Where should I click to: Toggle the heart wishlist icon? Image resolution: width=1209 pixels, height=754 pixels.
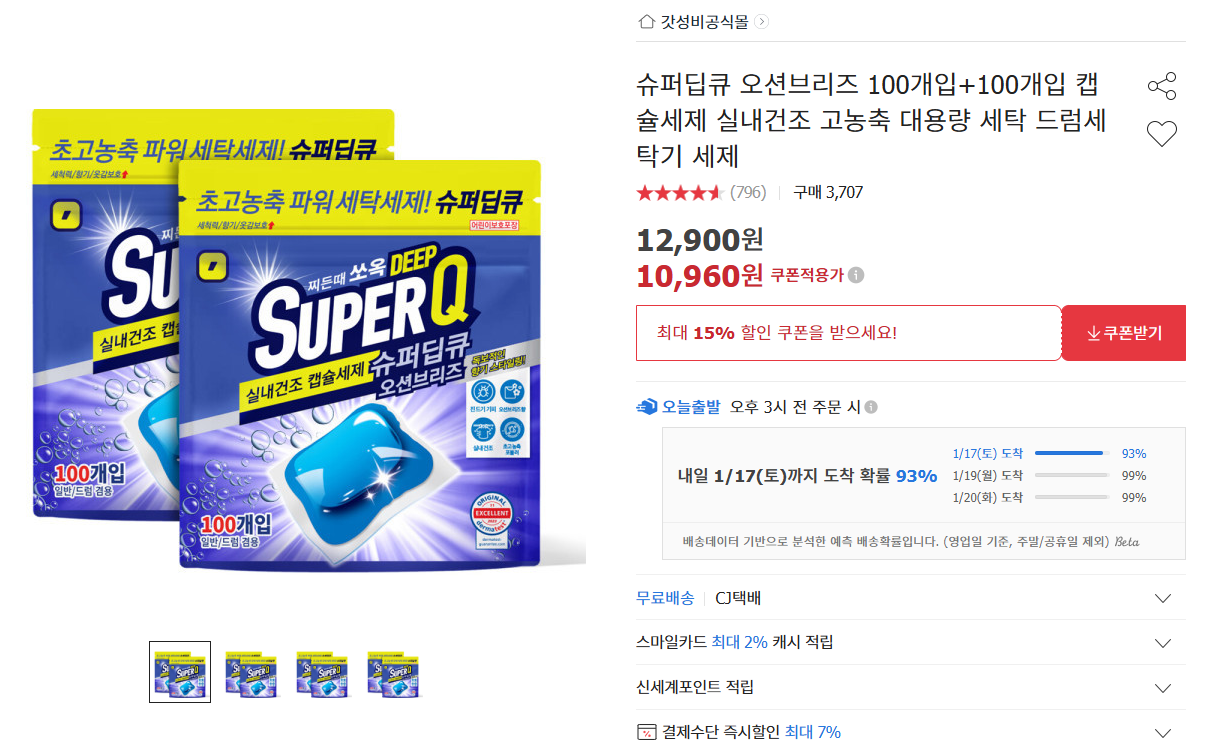[1162, 134]
